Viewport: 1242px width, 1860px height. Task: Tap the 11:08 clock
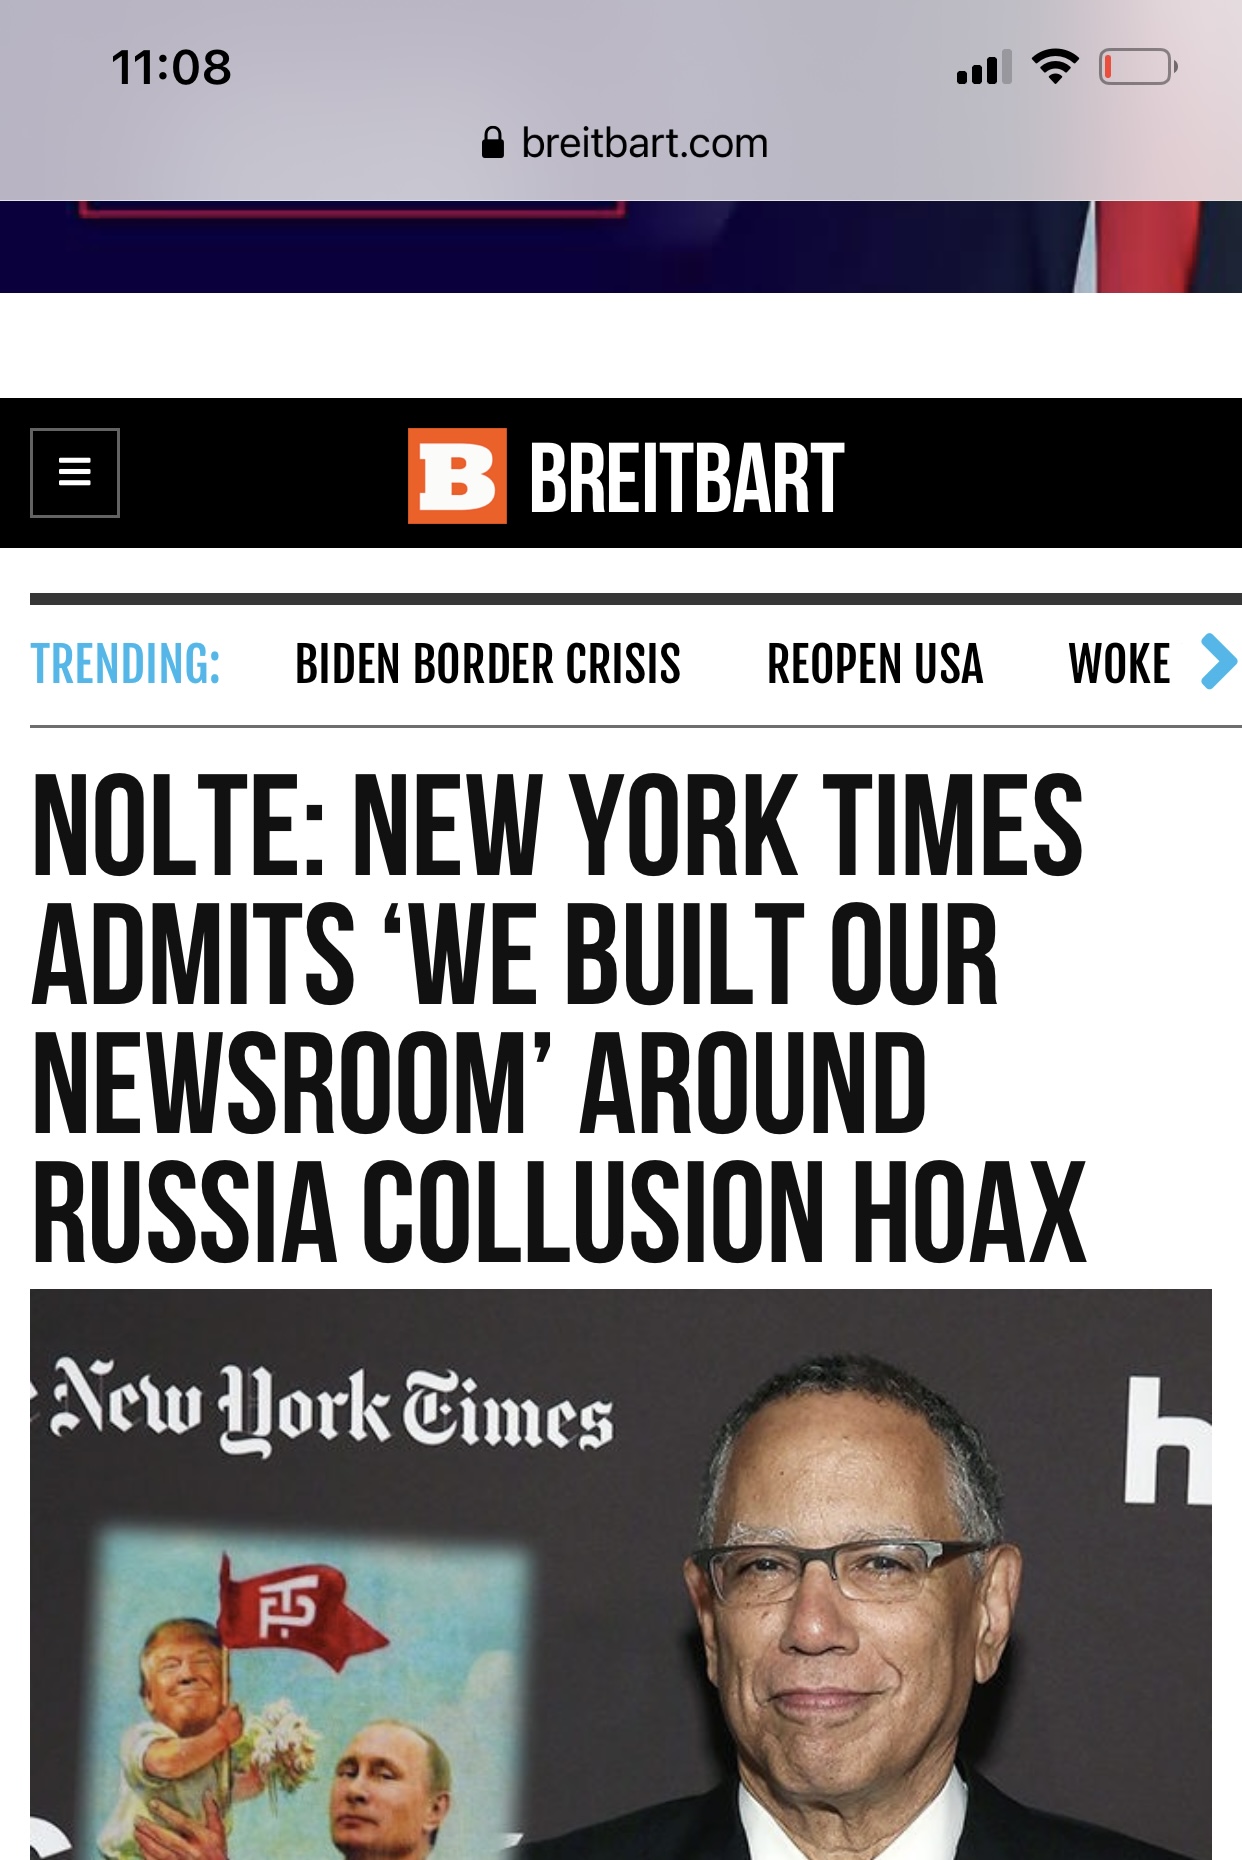pos(171,68)
